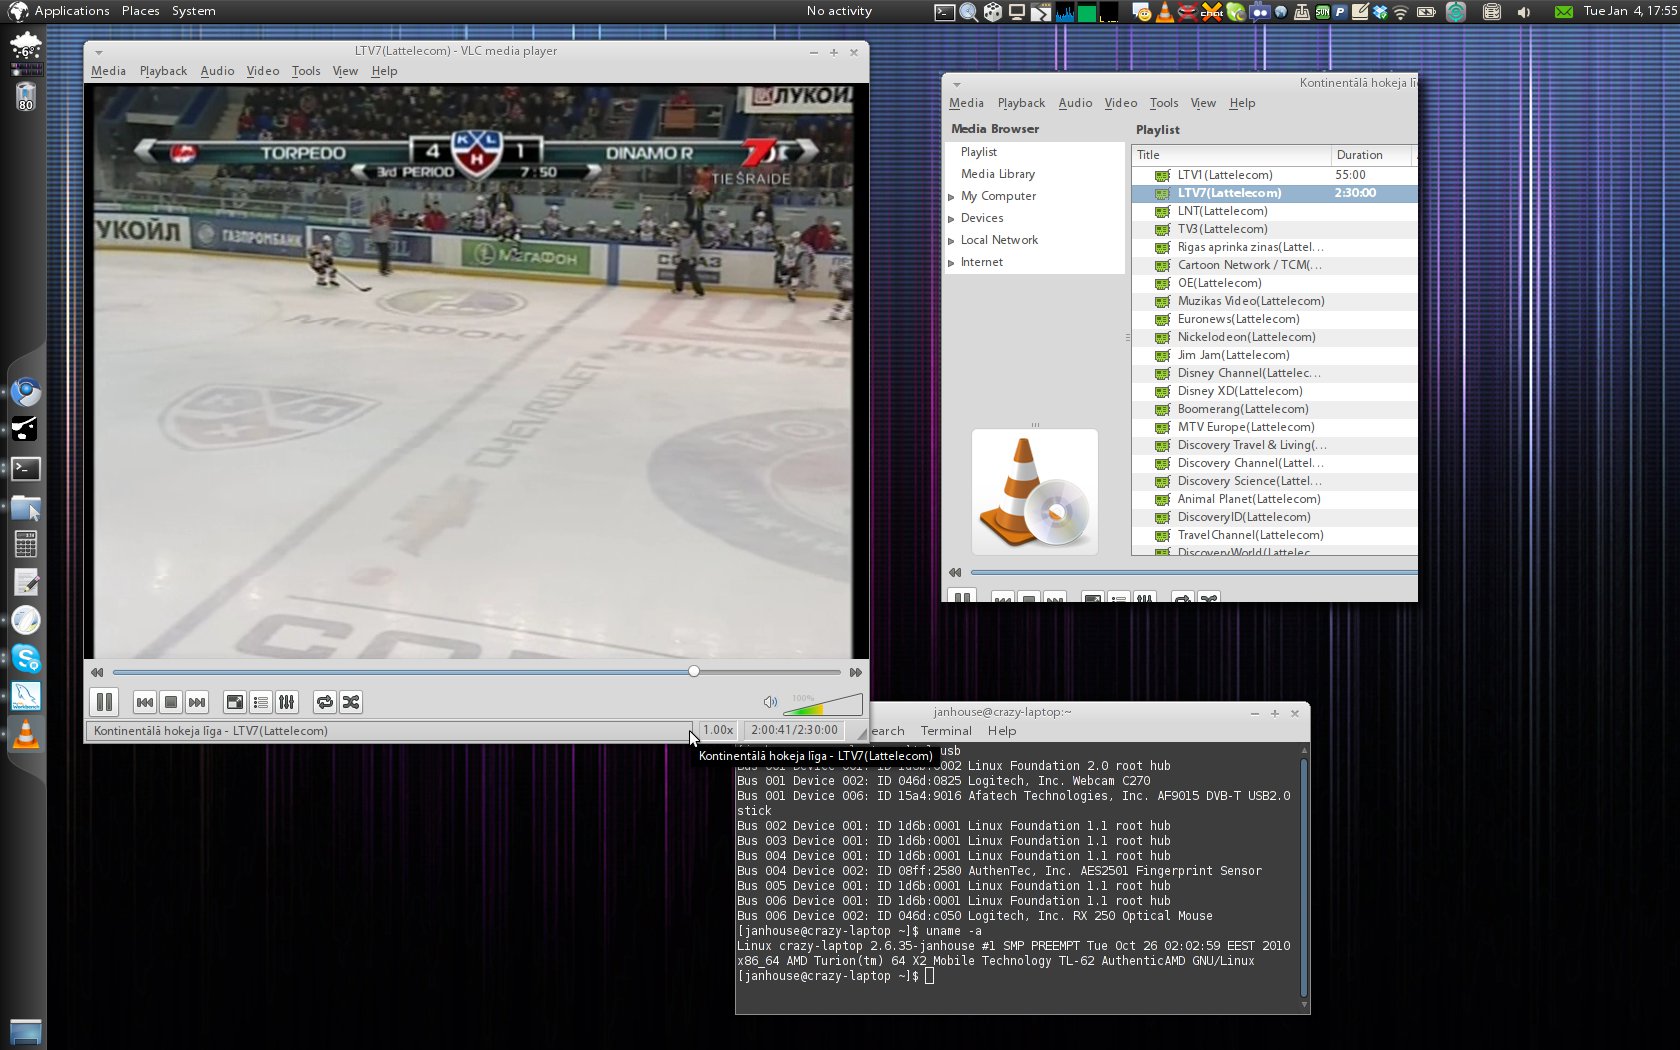Stop playback in LTV7 player
The width and height of the screenshot is (1680, 1050).
tap(171, 702)
